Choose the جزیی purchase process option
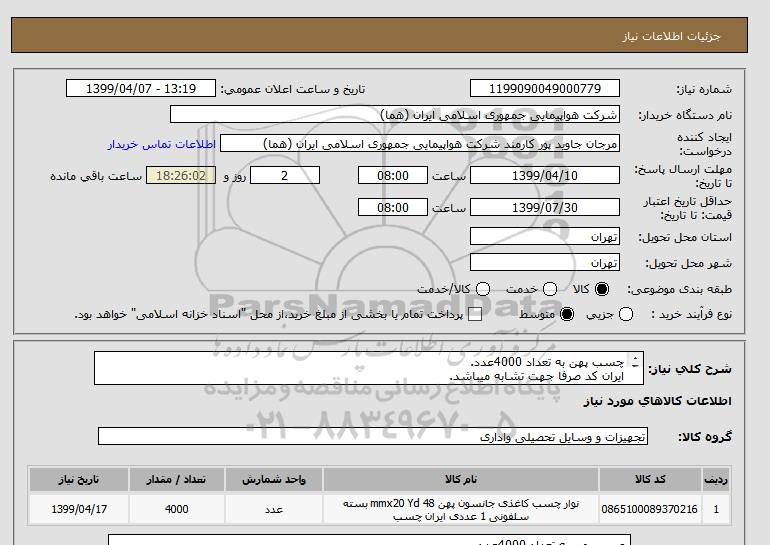Screen dimensions: 770x545 (626, 314)
